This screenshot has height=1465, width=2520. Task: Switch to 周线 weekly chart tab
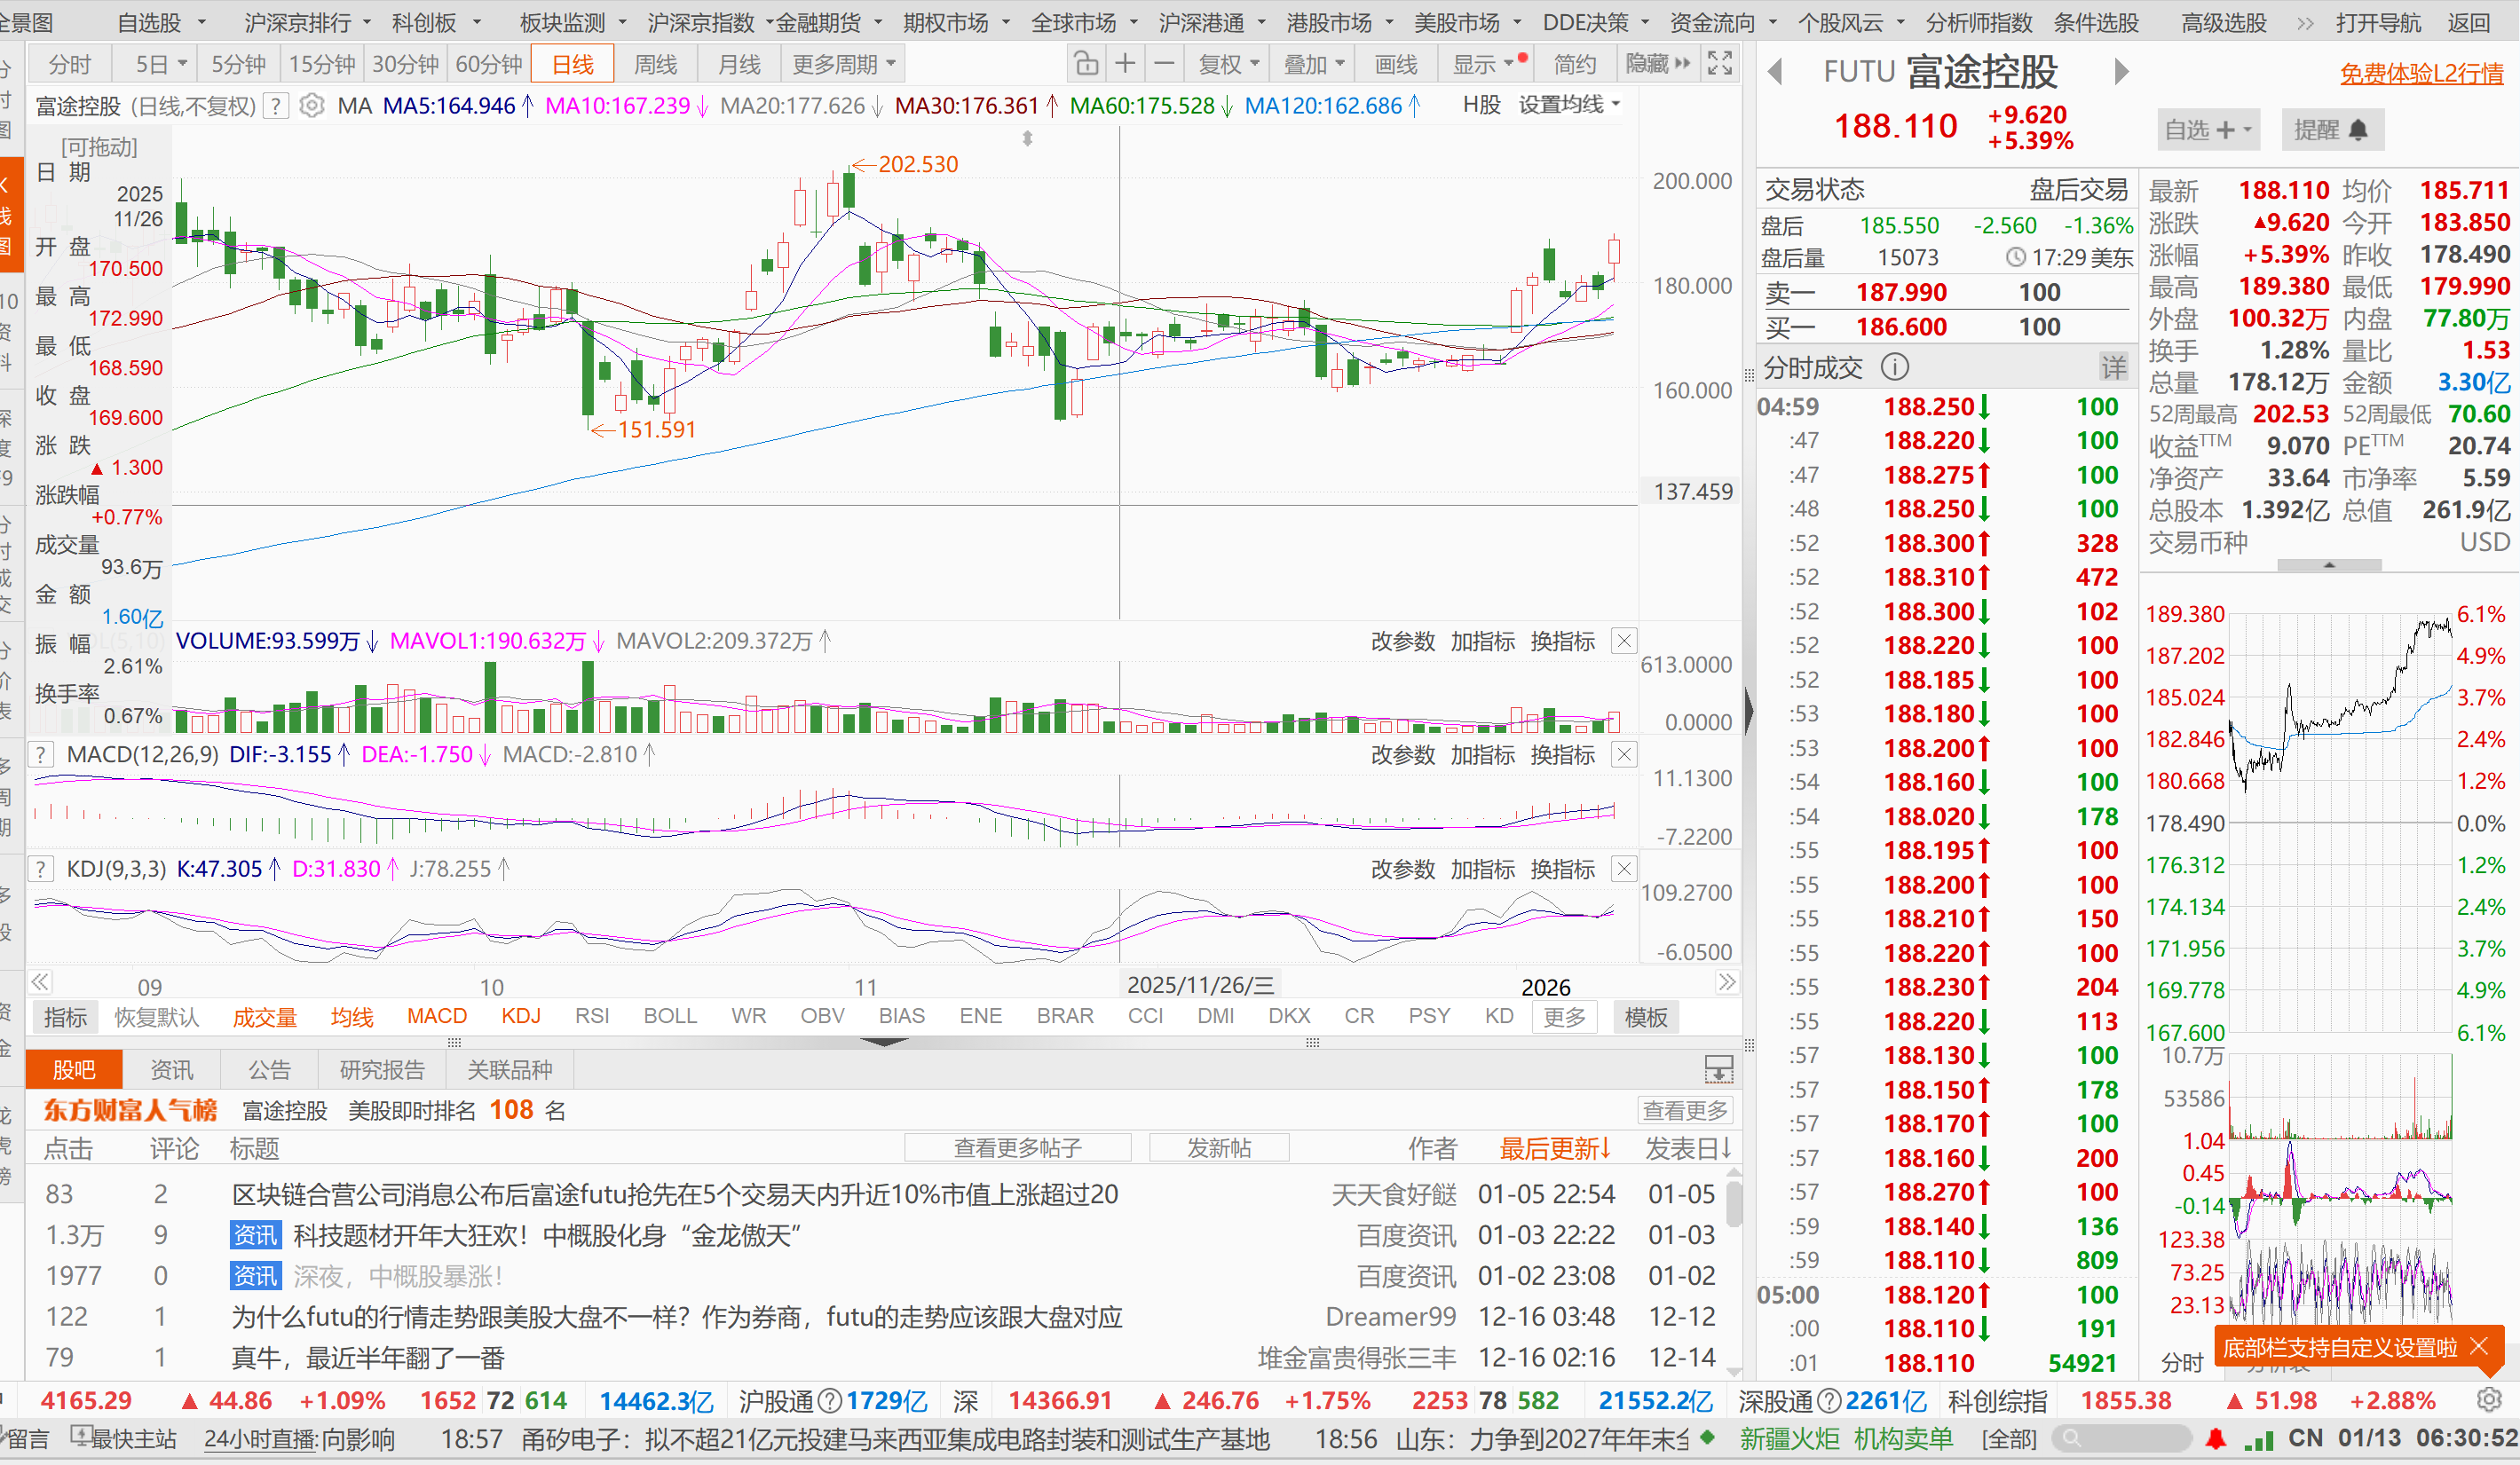(x=656, y=65)
